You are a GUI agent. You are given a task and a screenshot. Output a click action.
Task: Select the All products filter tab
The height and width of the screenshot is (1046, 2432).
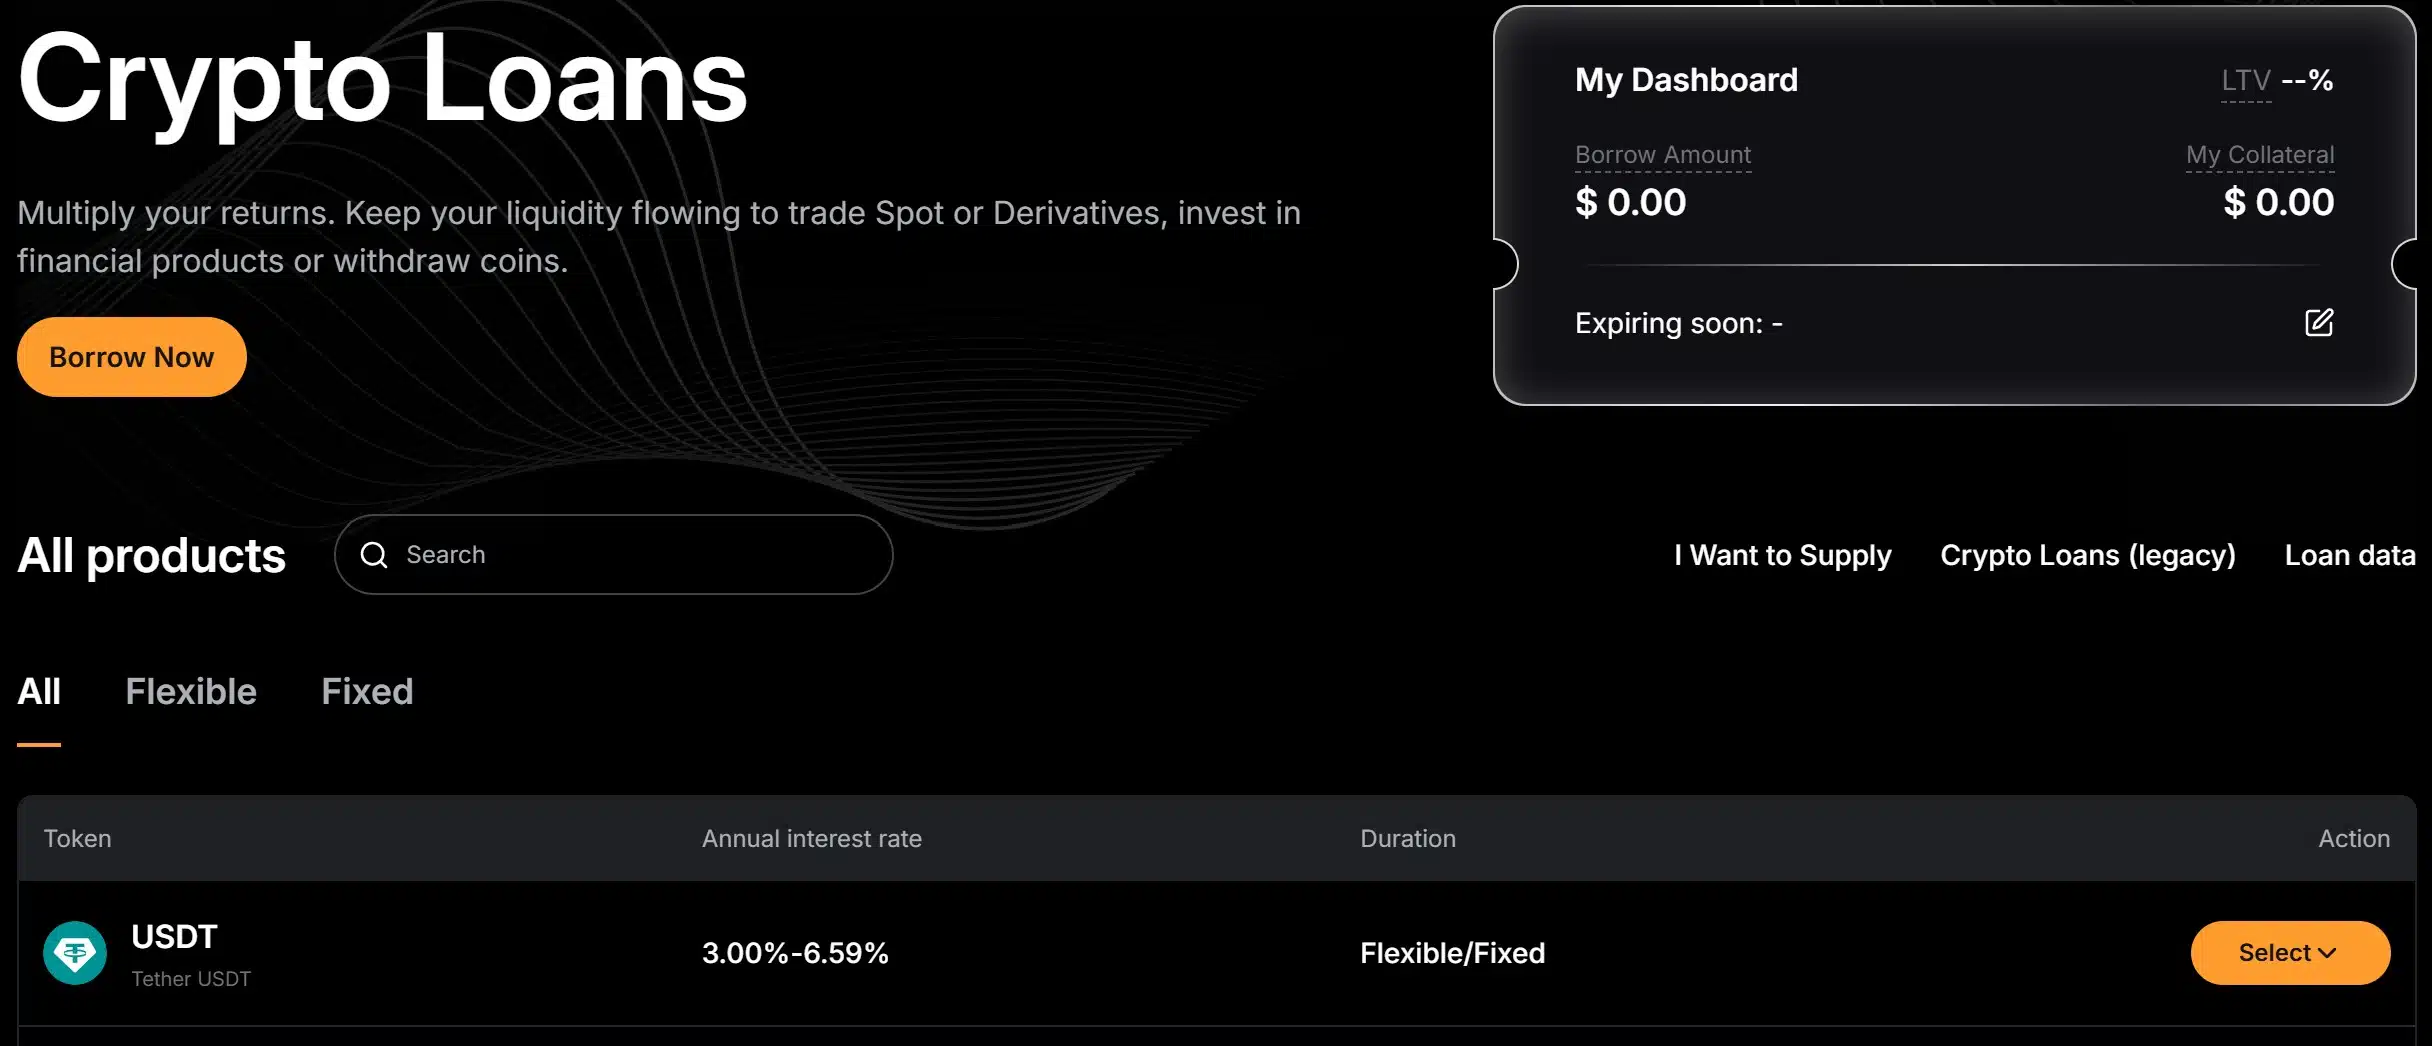pyautogui.click(x=38, y=692)
